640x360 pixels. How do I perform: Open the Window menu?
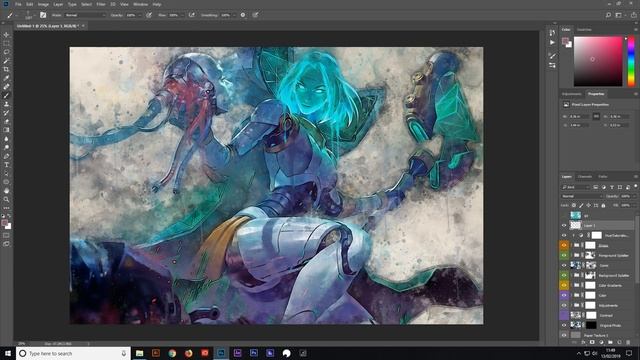pos(140,4)
